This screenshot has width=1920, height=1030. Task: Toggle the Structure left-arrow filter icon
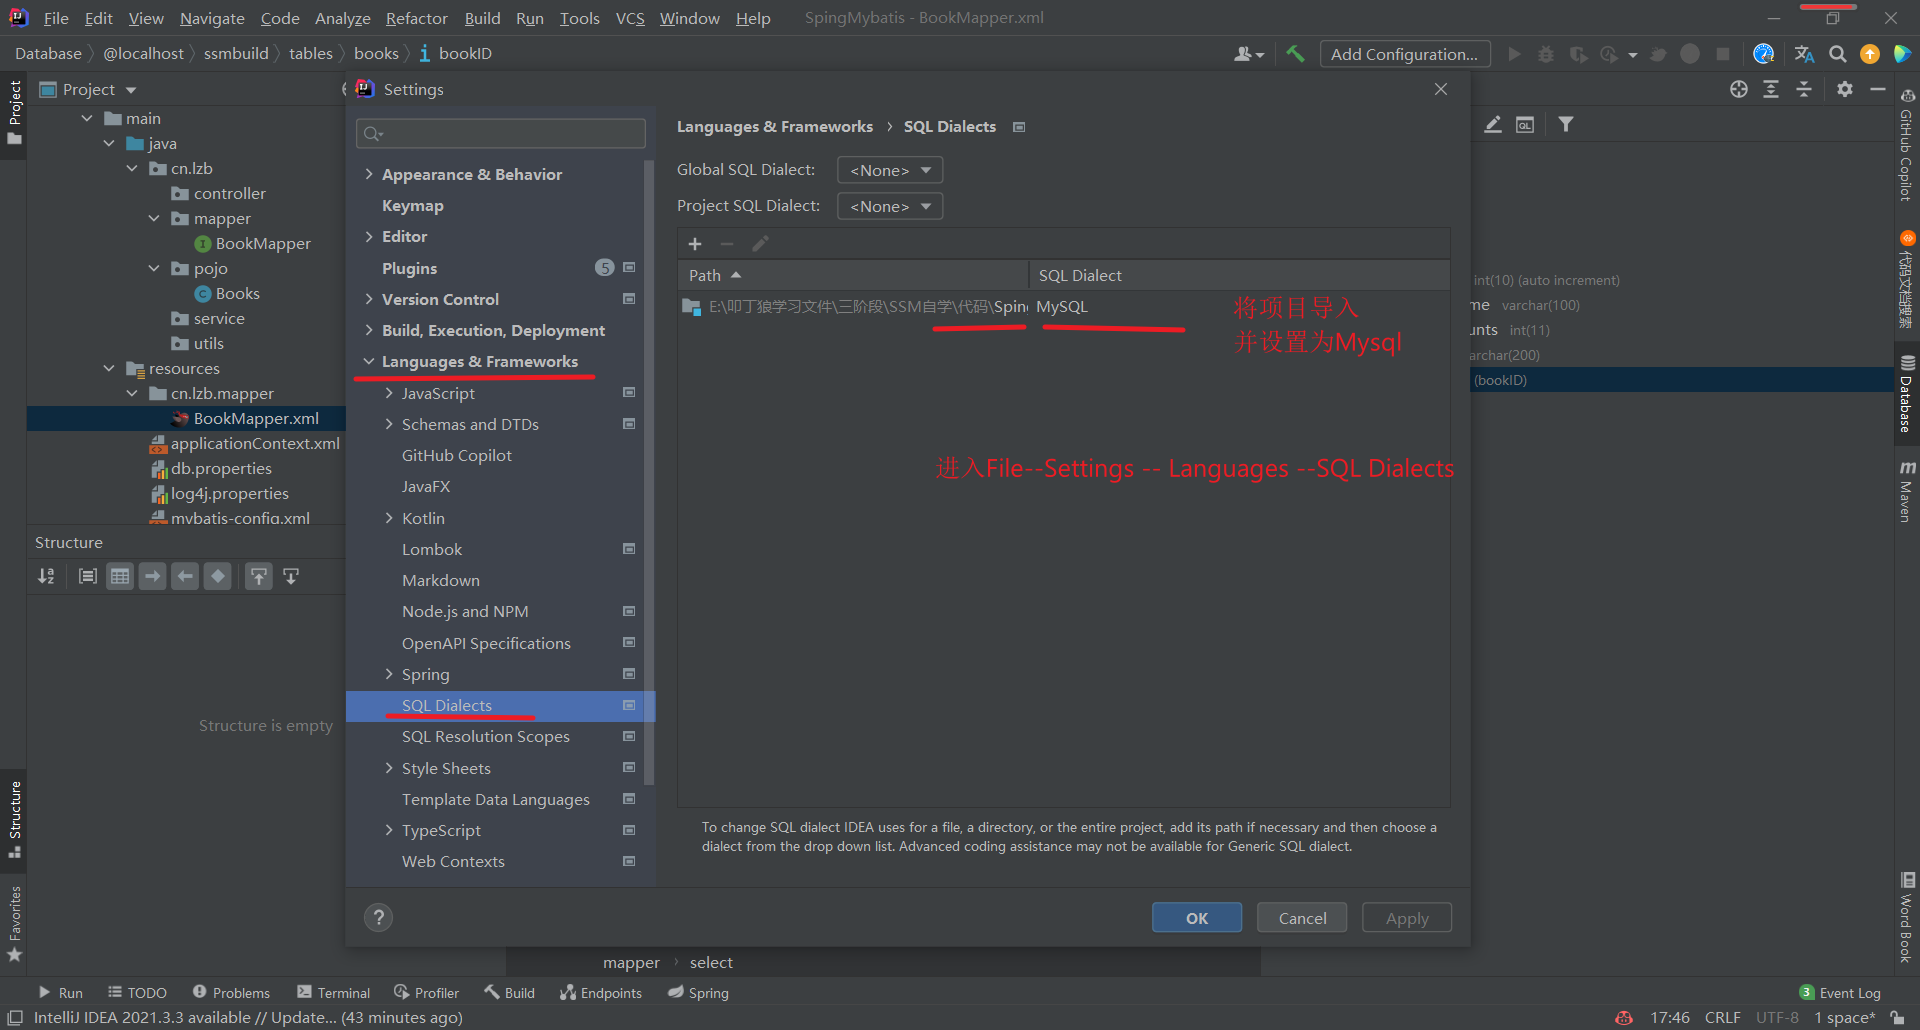click(185, 576)
